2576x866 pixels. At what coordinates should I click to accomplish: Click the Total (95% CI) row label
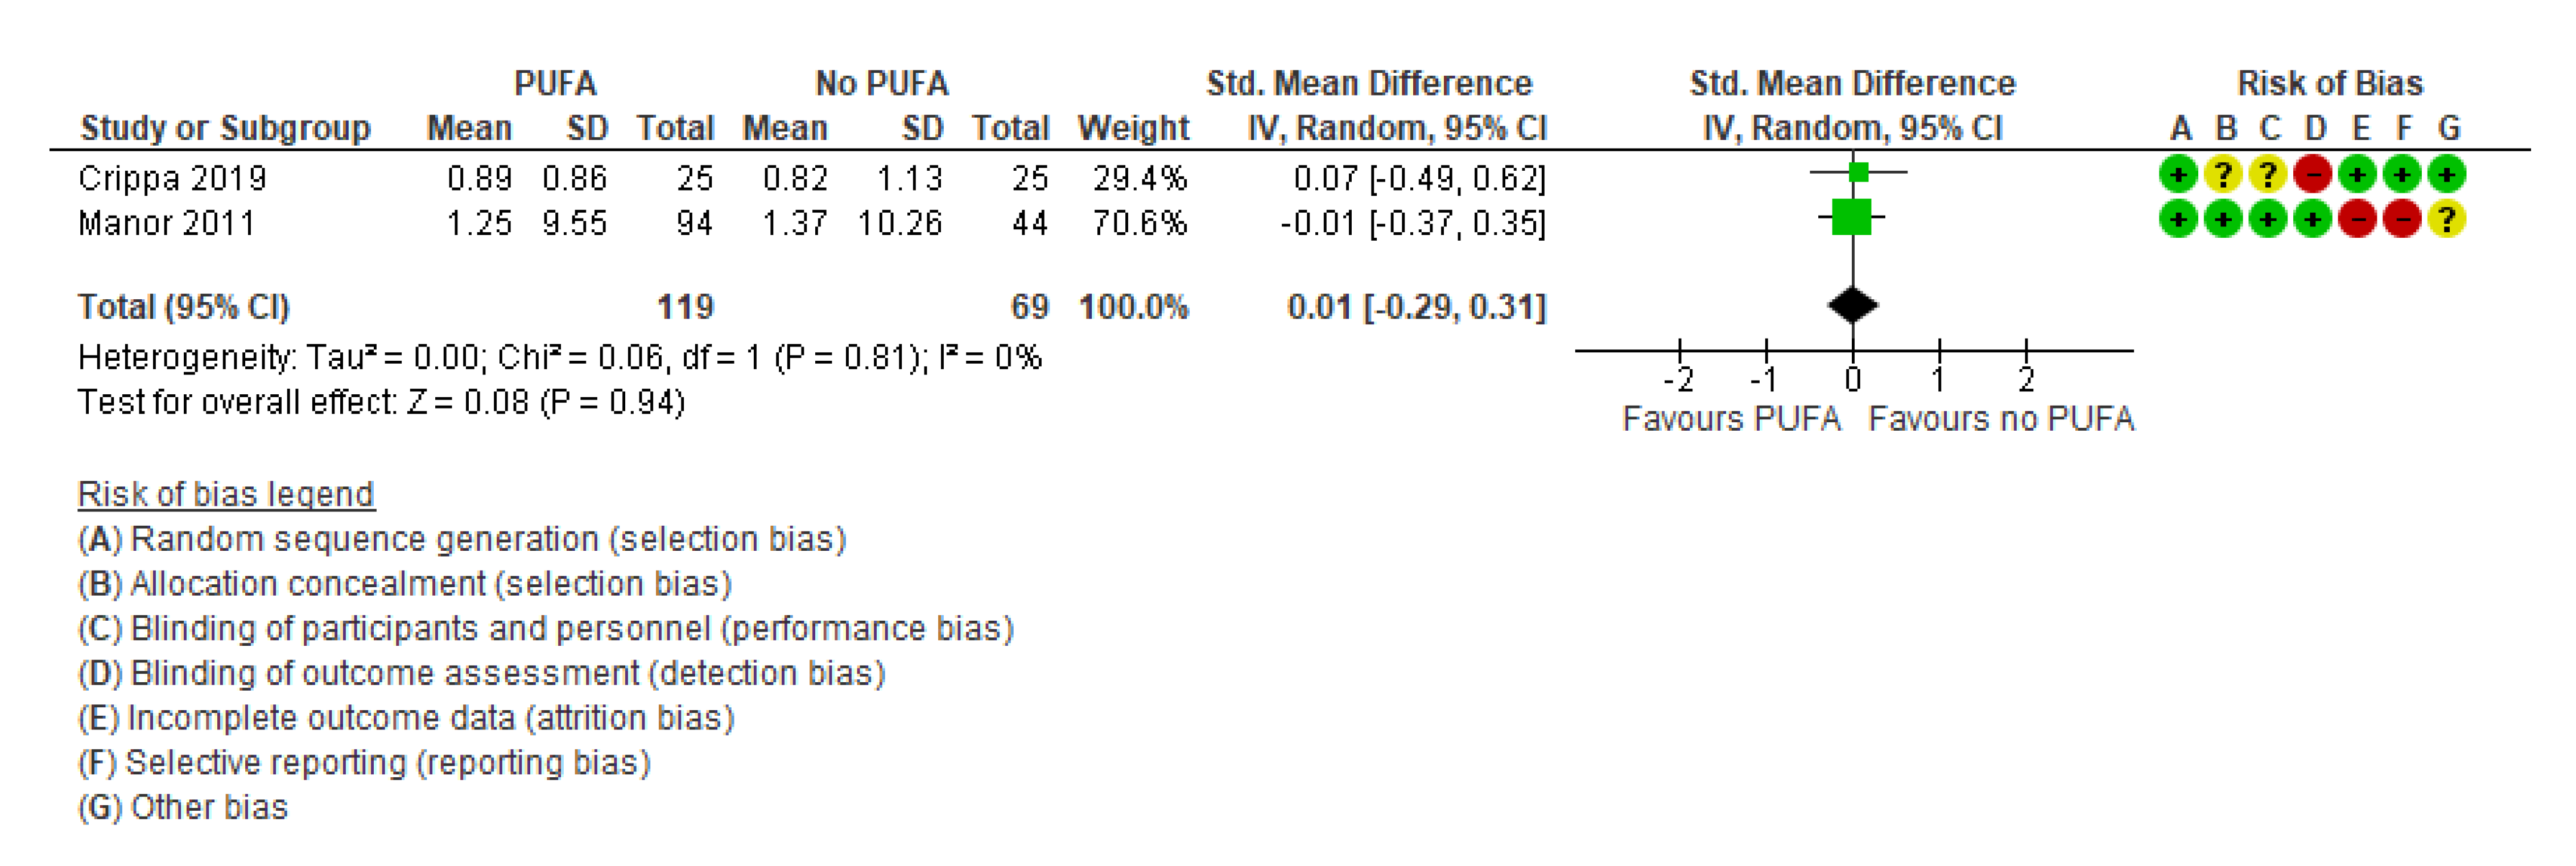tap(184, 306)
